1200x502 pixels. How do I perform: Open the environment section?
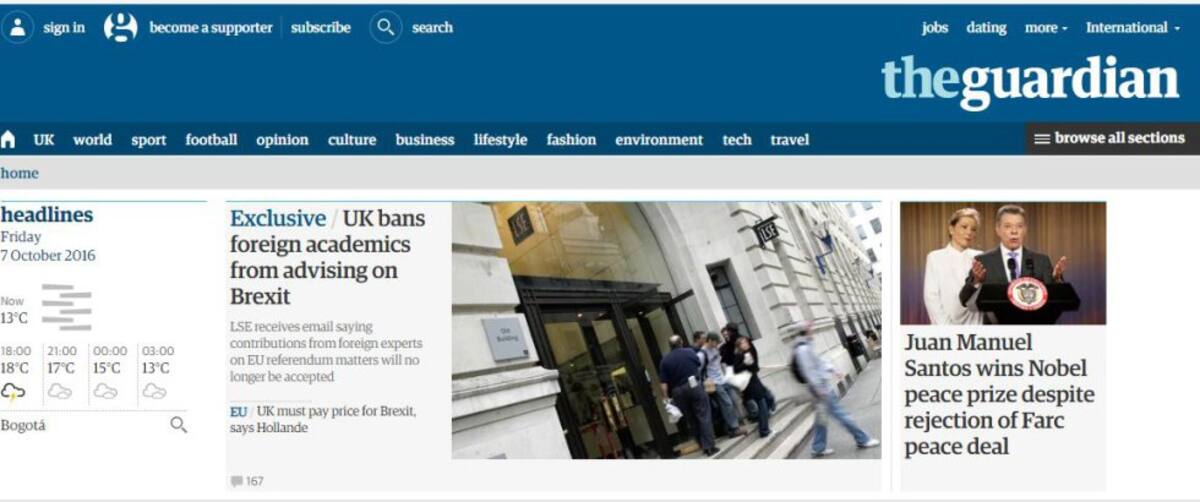[659, 140]
